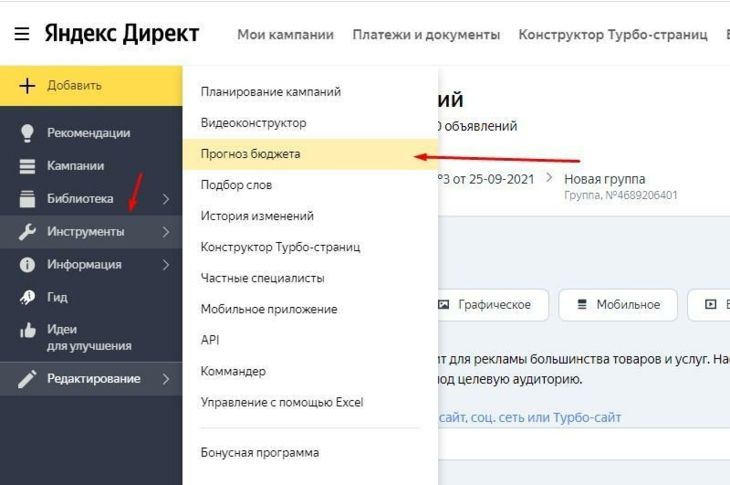Select Коммандер menu item
Image resolution: width=730 pixels, height=485 pixels.
click(310, 371)
